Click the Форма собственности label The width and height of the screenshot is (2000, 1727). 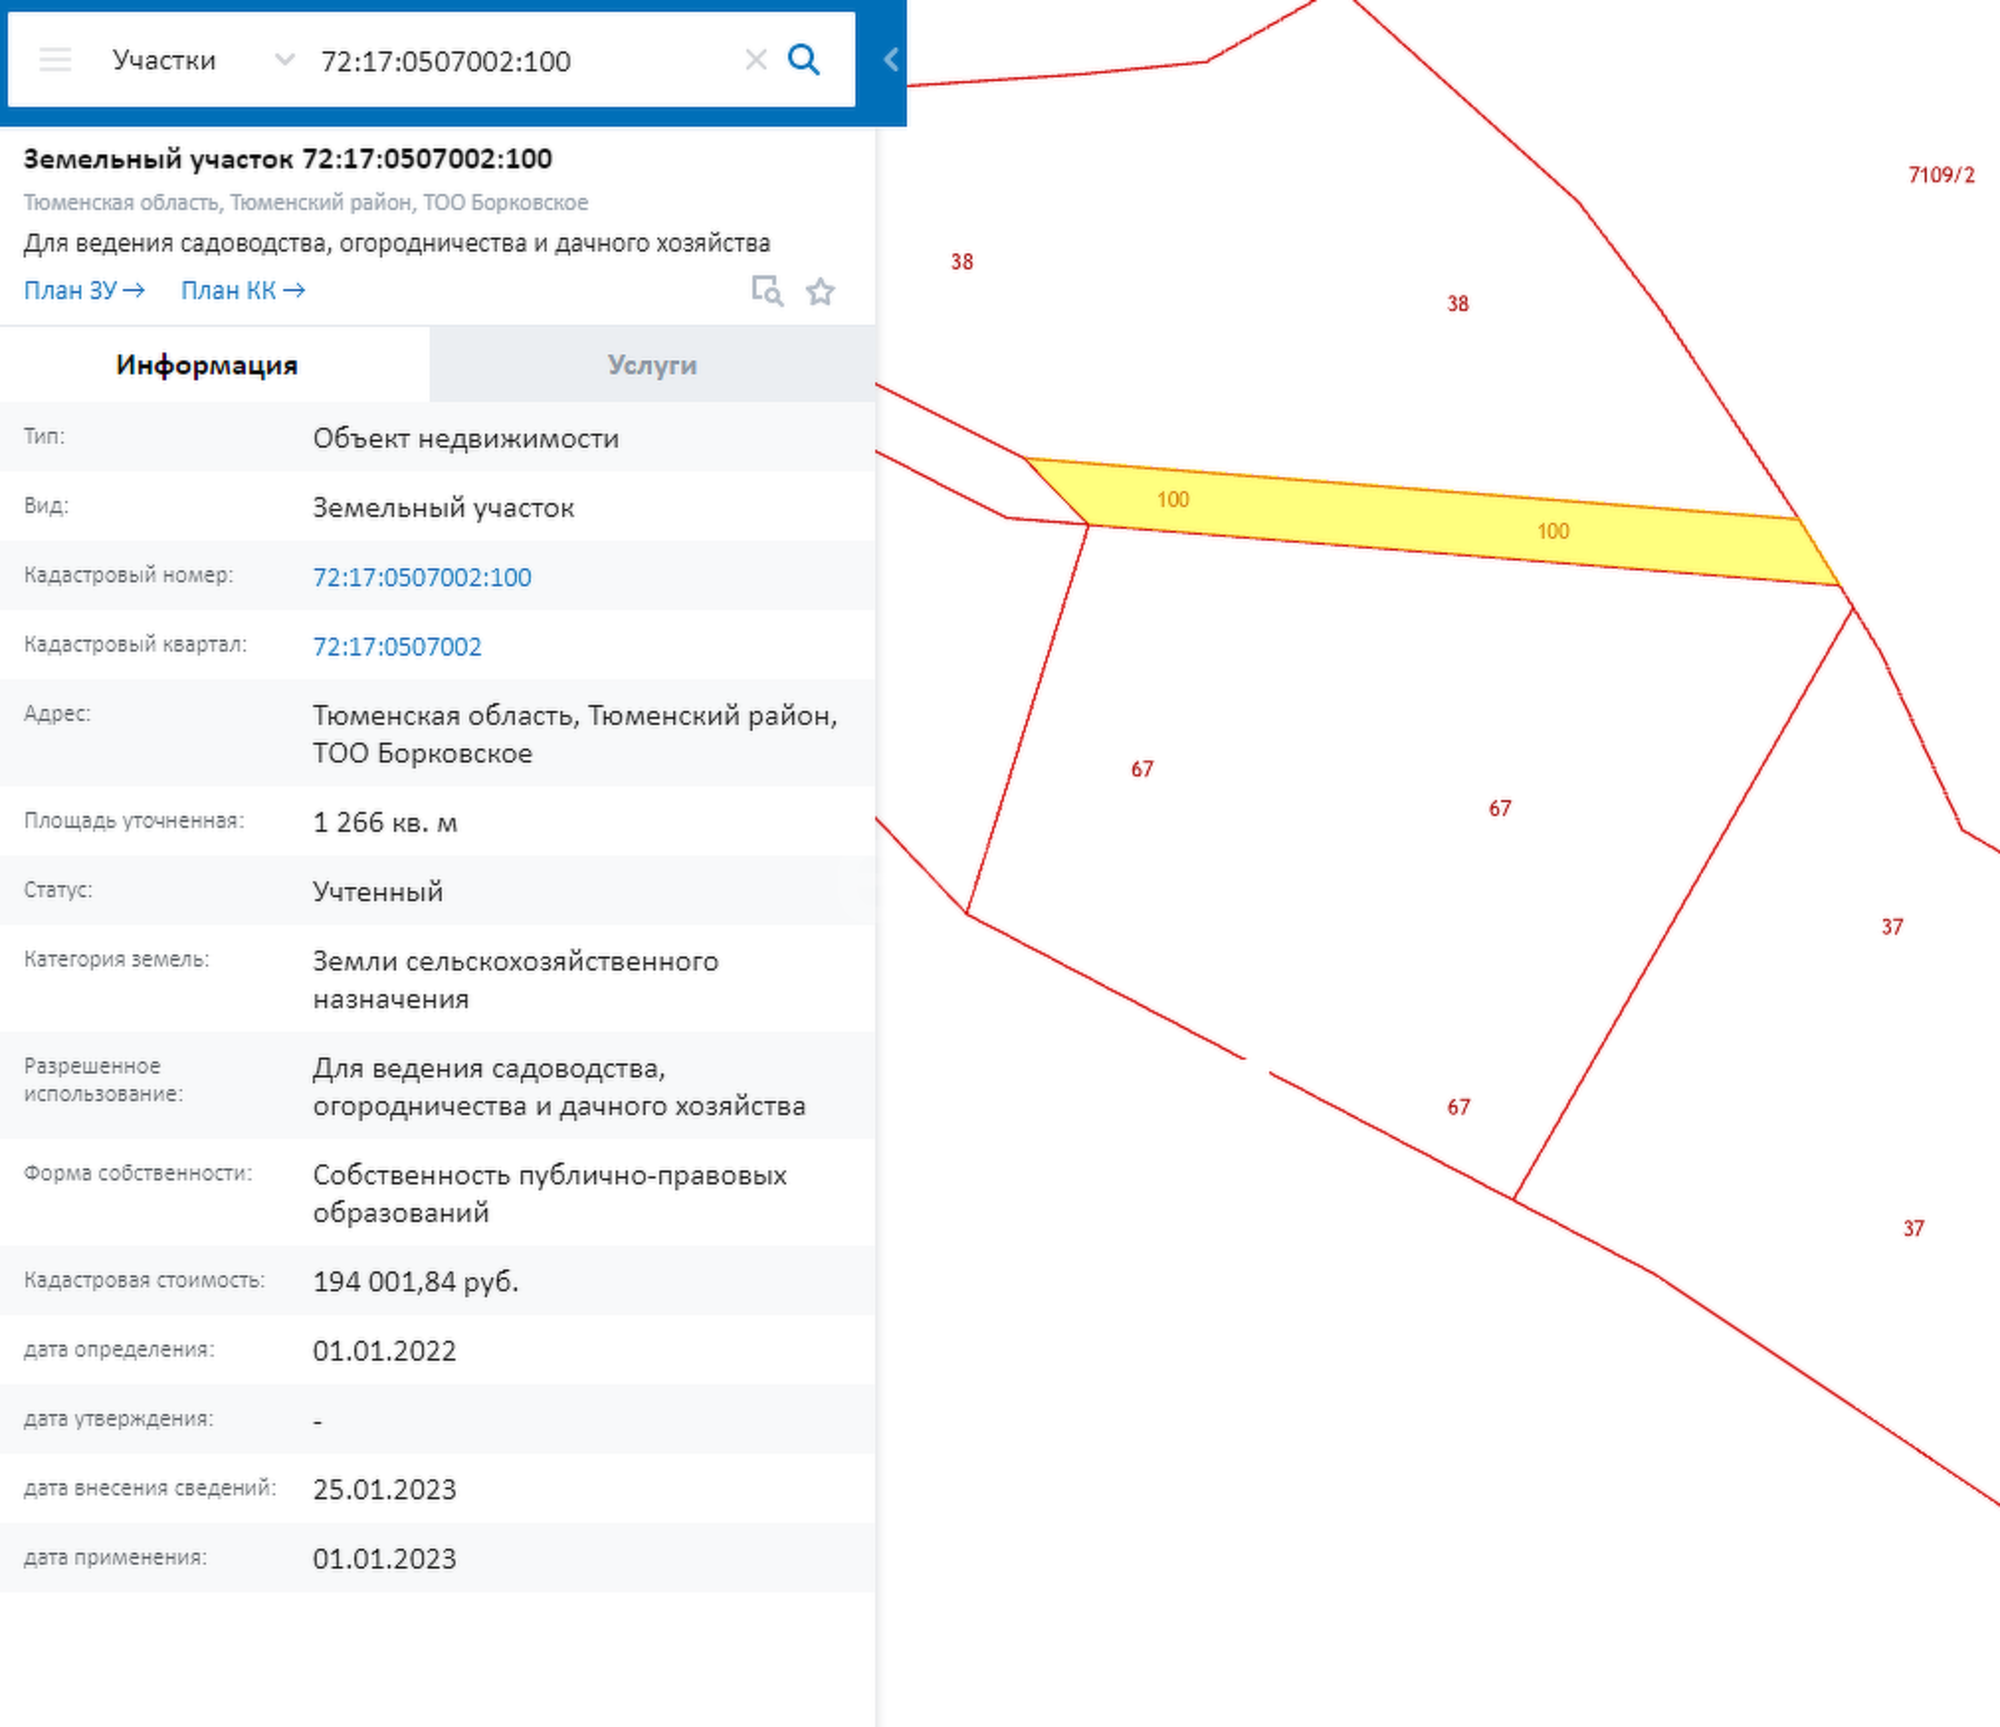point(138,1173)
